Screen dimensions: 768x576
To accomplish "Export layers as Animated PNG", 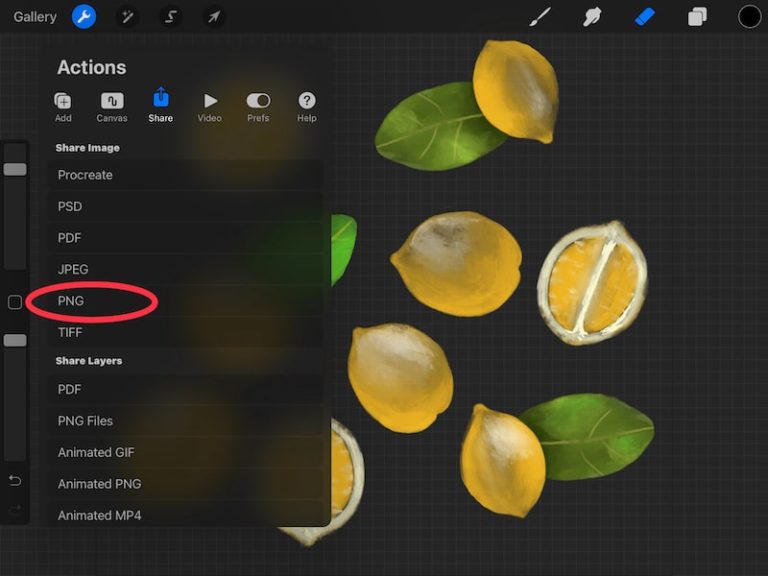I will 185,483.
